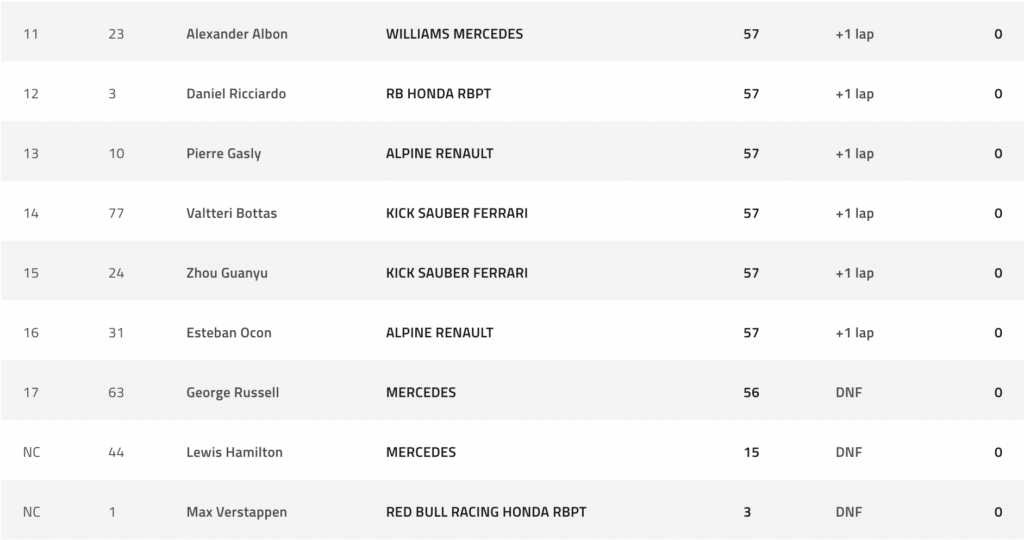Select Esteban Ocon's name
The width and height of the screenshot is (1024, 540).
[229, 332]
